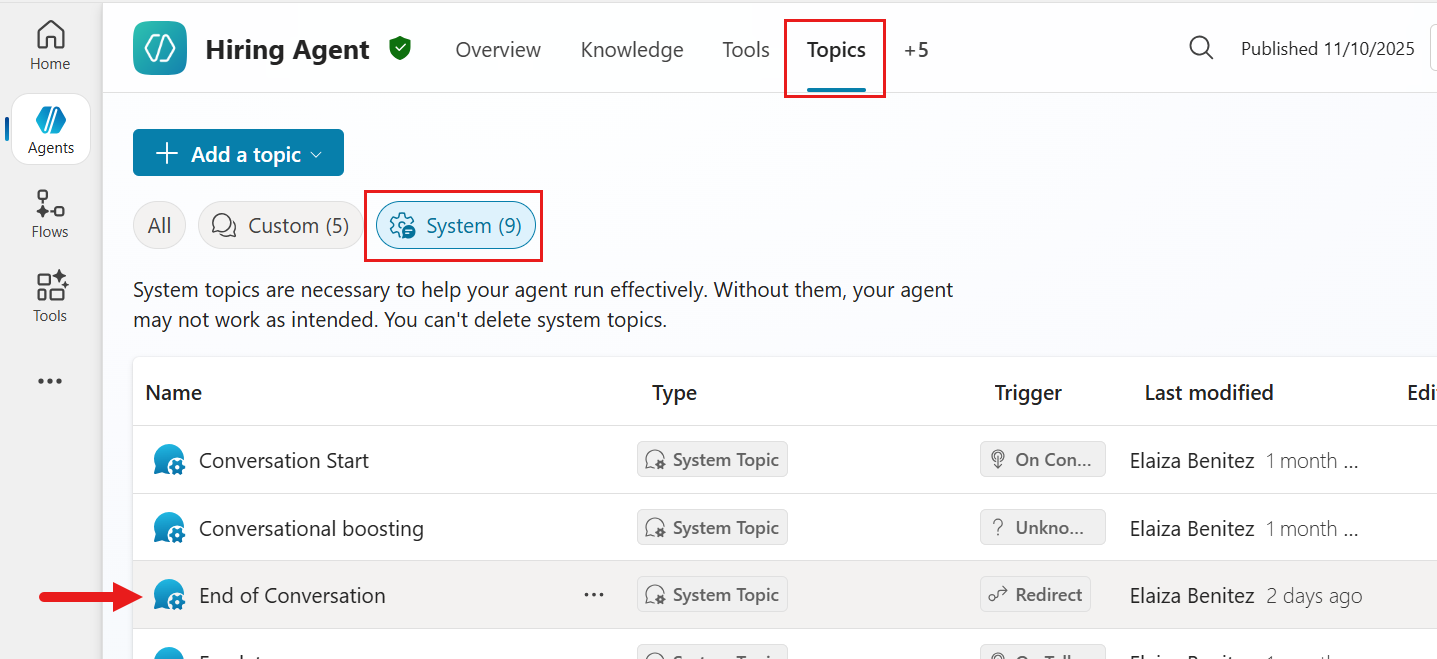Click the Published 11/10/2025 status
The image size is (1437, 659).
point(1327,47)
